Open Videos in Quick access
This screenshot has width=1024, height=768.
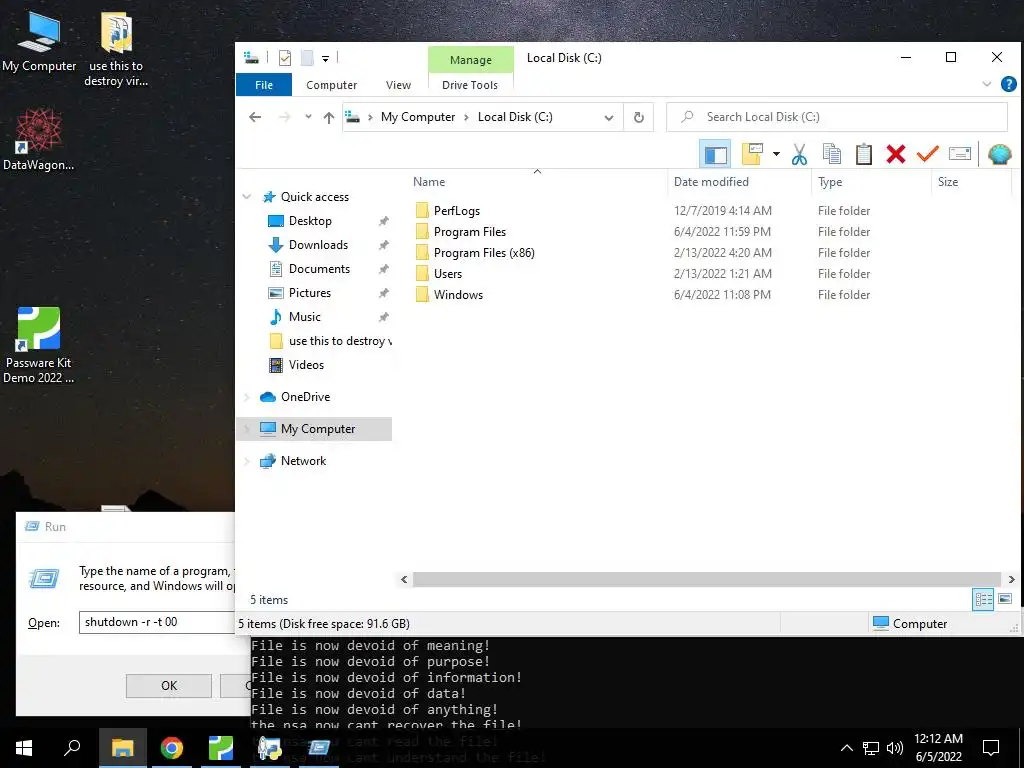[x=306, y=365]
